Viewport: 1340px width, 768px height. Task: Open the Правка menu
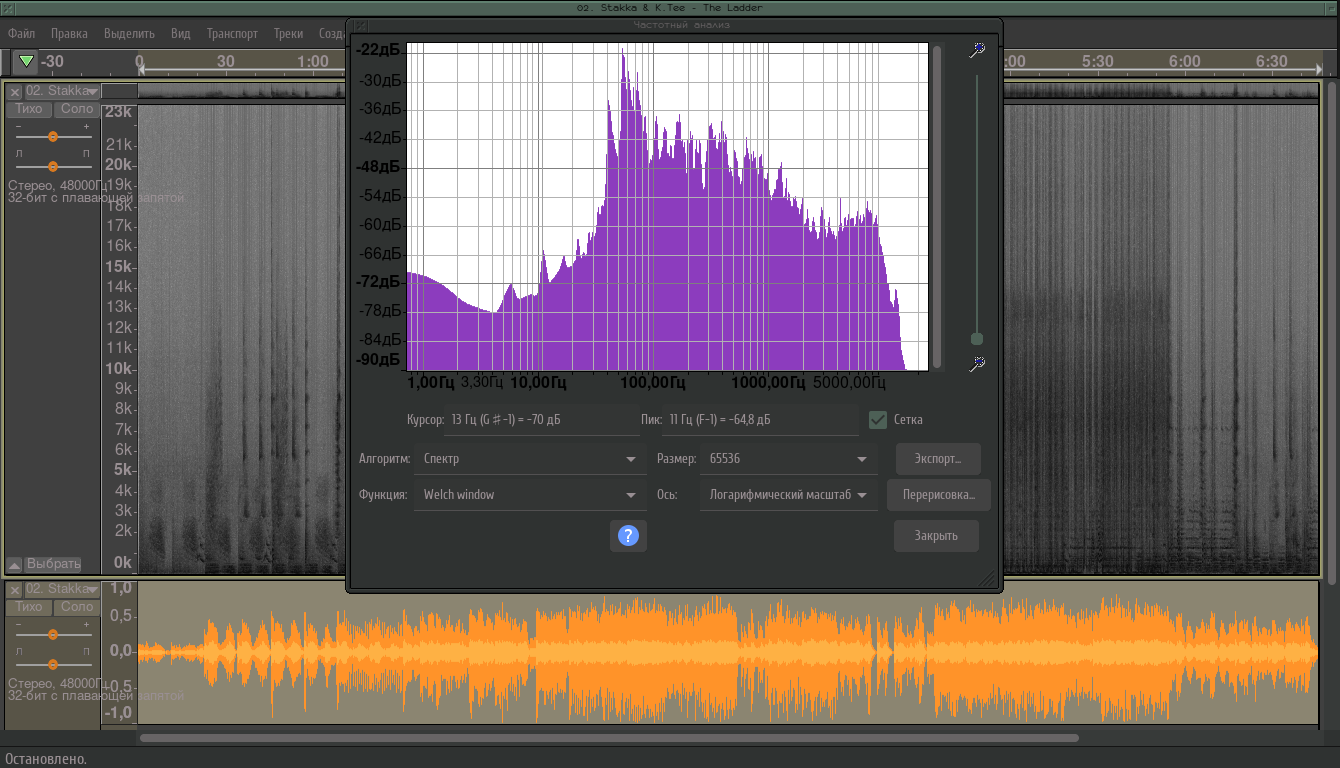(x=69, y=33)
